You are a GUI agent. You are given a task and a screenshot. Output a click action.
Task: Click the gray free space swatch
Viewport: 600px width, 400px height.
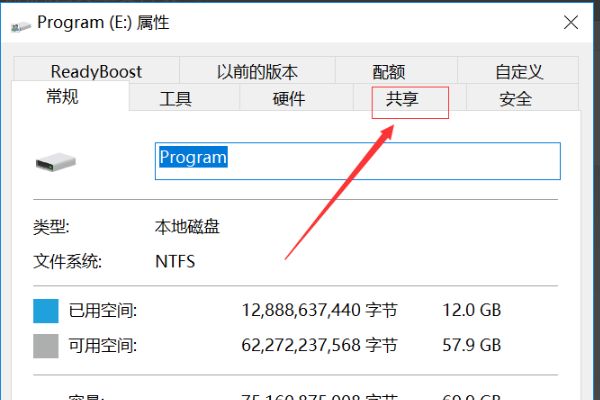point(46,346)
